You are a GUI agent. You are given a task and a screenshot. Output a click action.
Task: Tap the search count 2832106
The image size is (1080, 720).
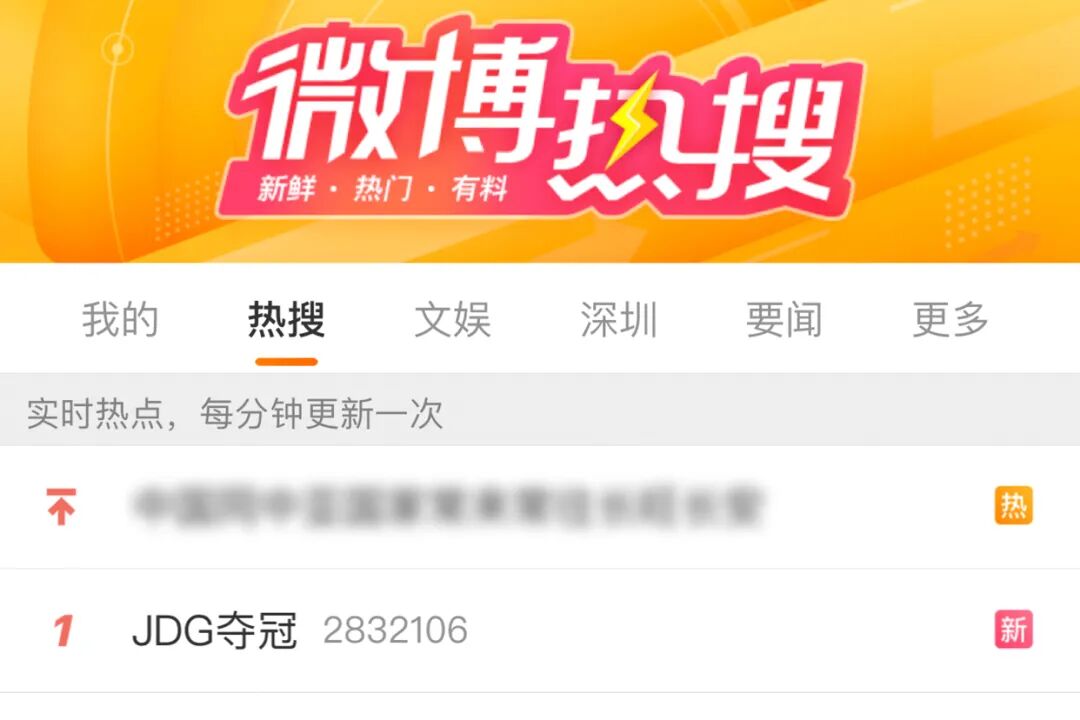coord(395,630)
